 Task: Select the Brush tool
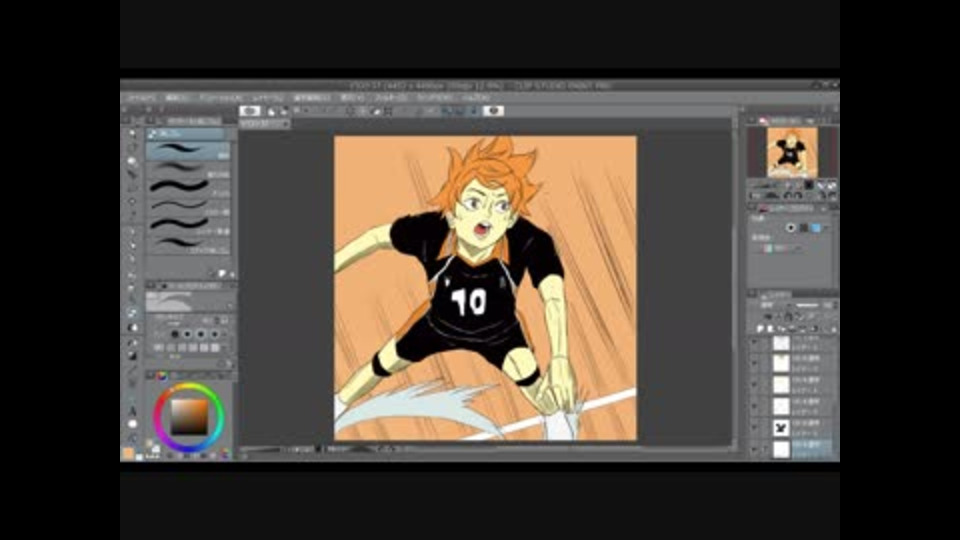point(132,258)
